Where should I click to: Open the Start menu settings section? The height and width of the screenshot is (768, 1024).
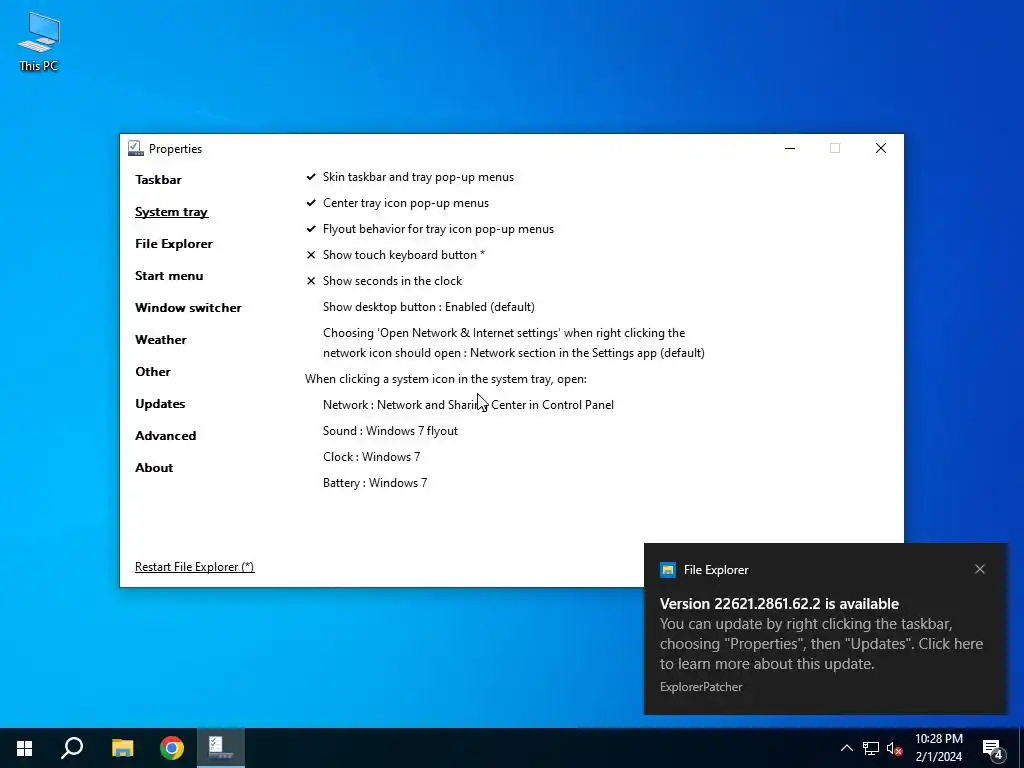(169, 276)
